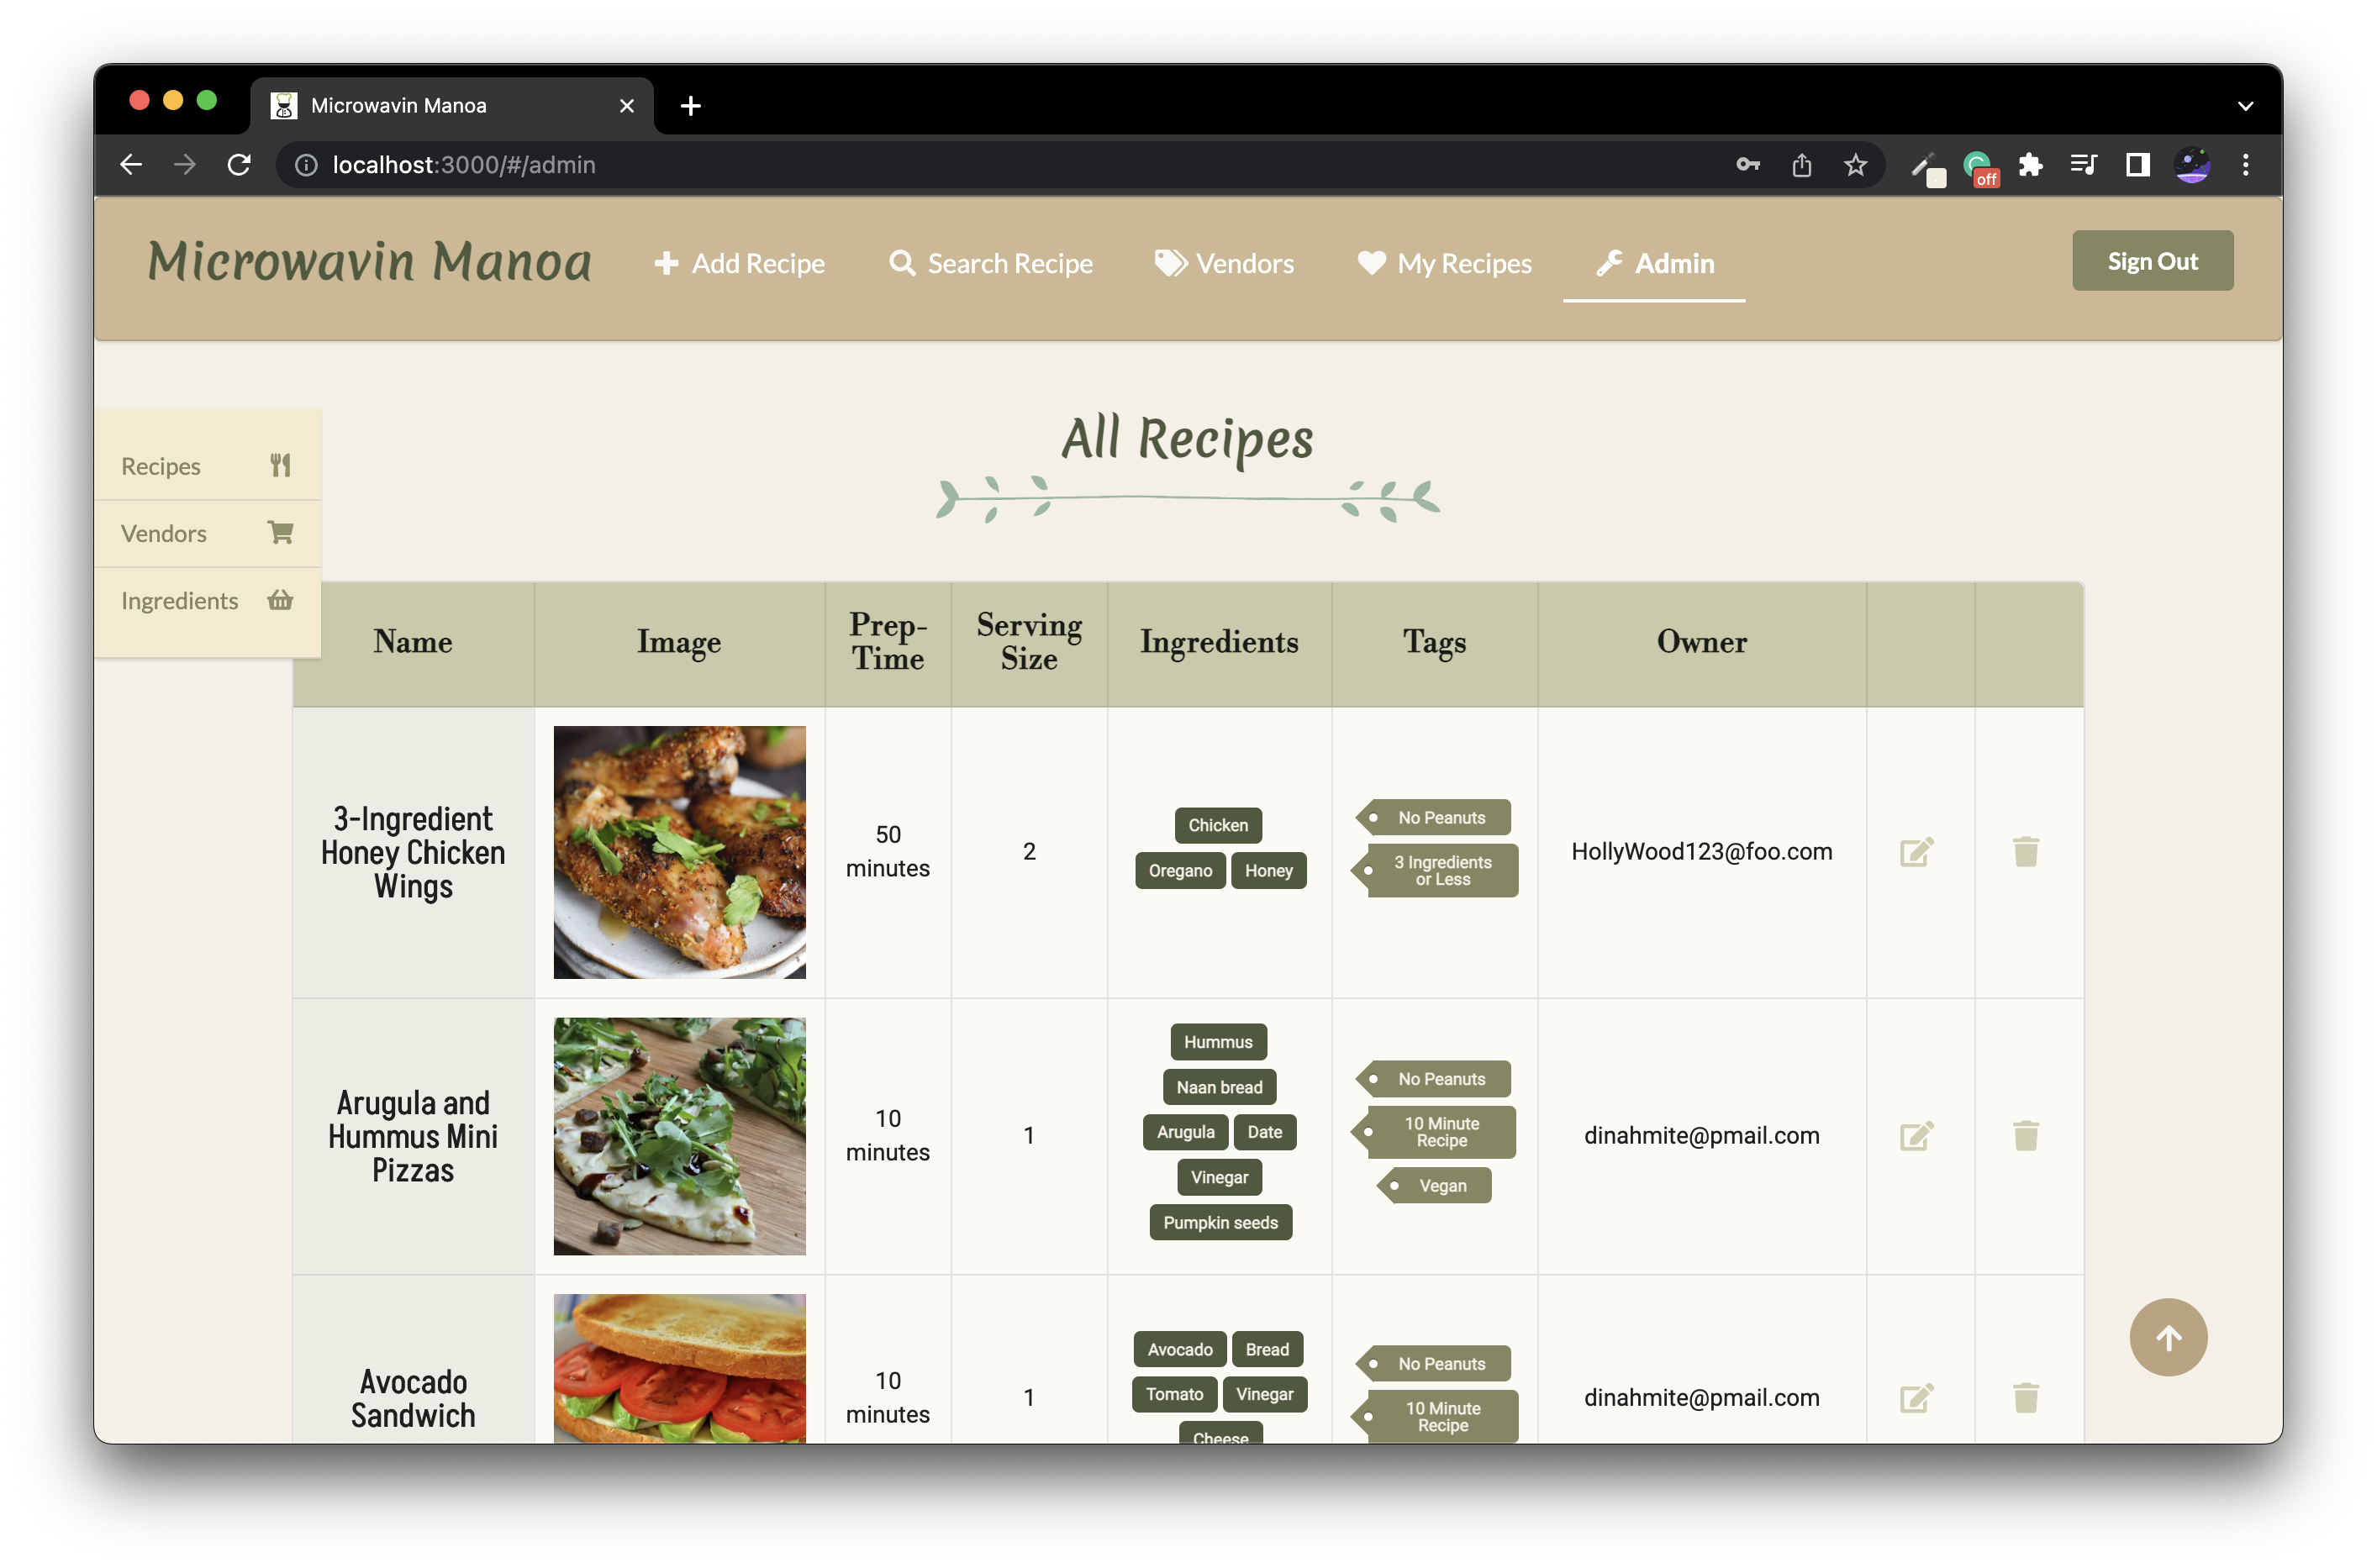
Task: Delete the Avocado Sandwich recipe
Action: pos(2025,1398)
